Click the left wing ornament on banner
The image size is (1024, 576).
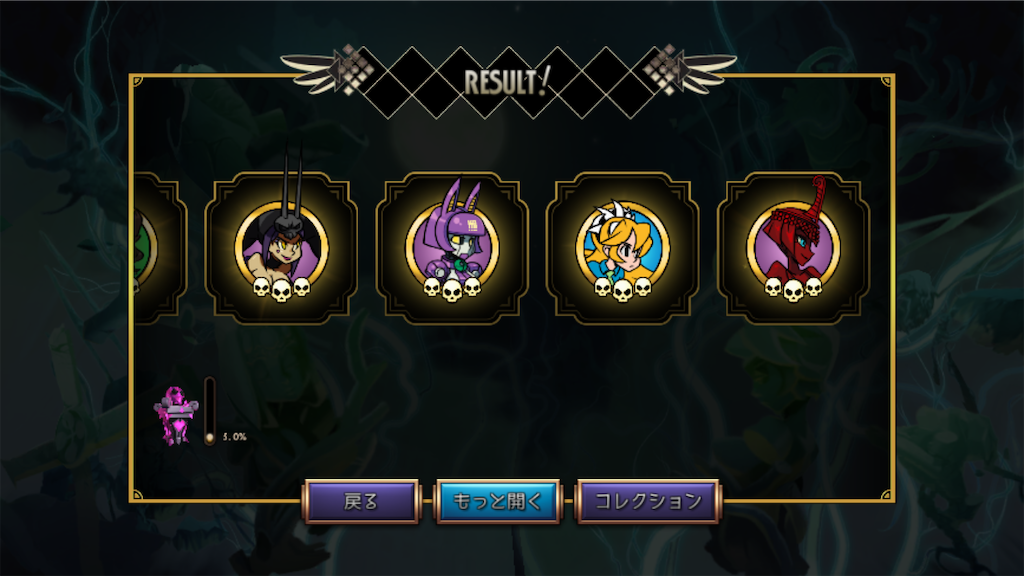(x=320, y=72)
